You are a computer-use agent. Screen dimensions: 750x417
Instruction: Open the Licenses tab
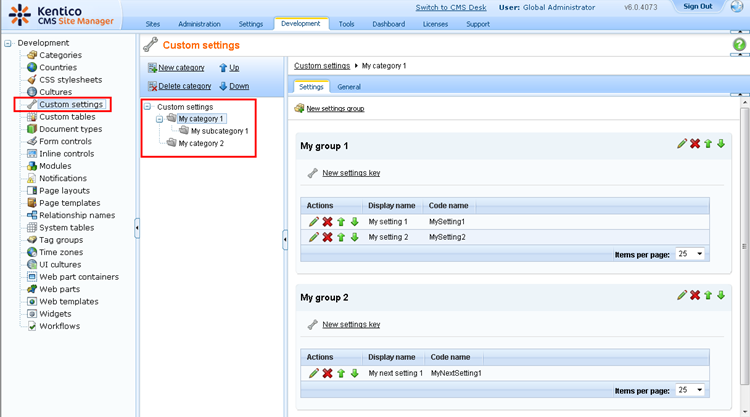(435, 24)
